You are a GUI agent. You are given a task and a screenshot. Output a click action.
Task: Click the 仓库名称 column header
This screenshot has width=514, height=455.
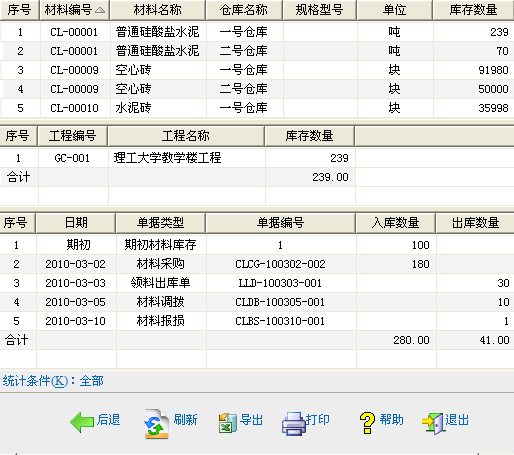tap(244, 10)
